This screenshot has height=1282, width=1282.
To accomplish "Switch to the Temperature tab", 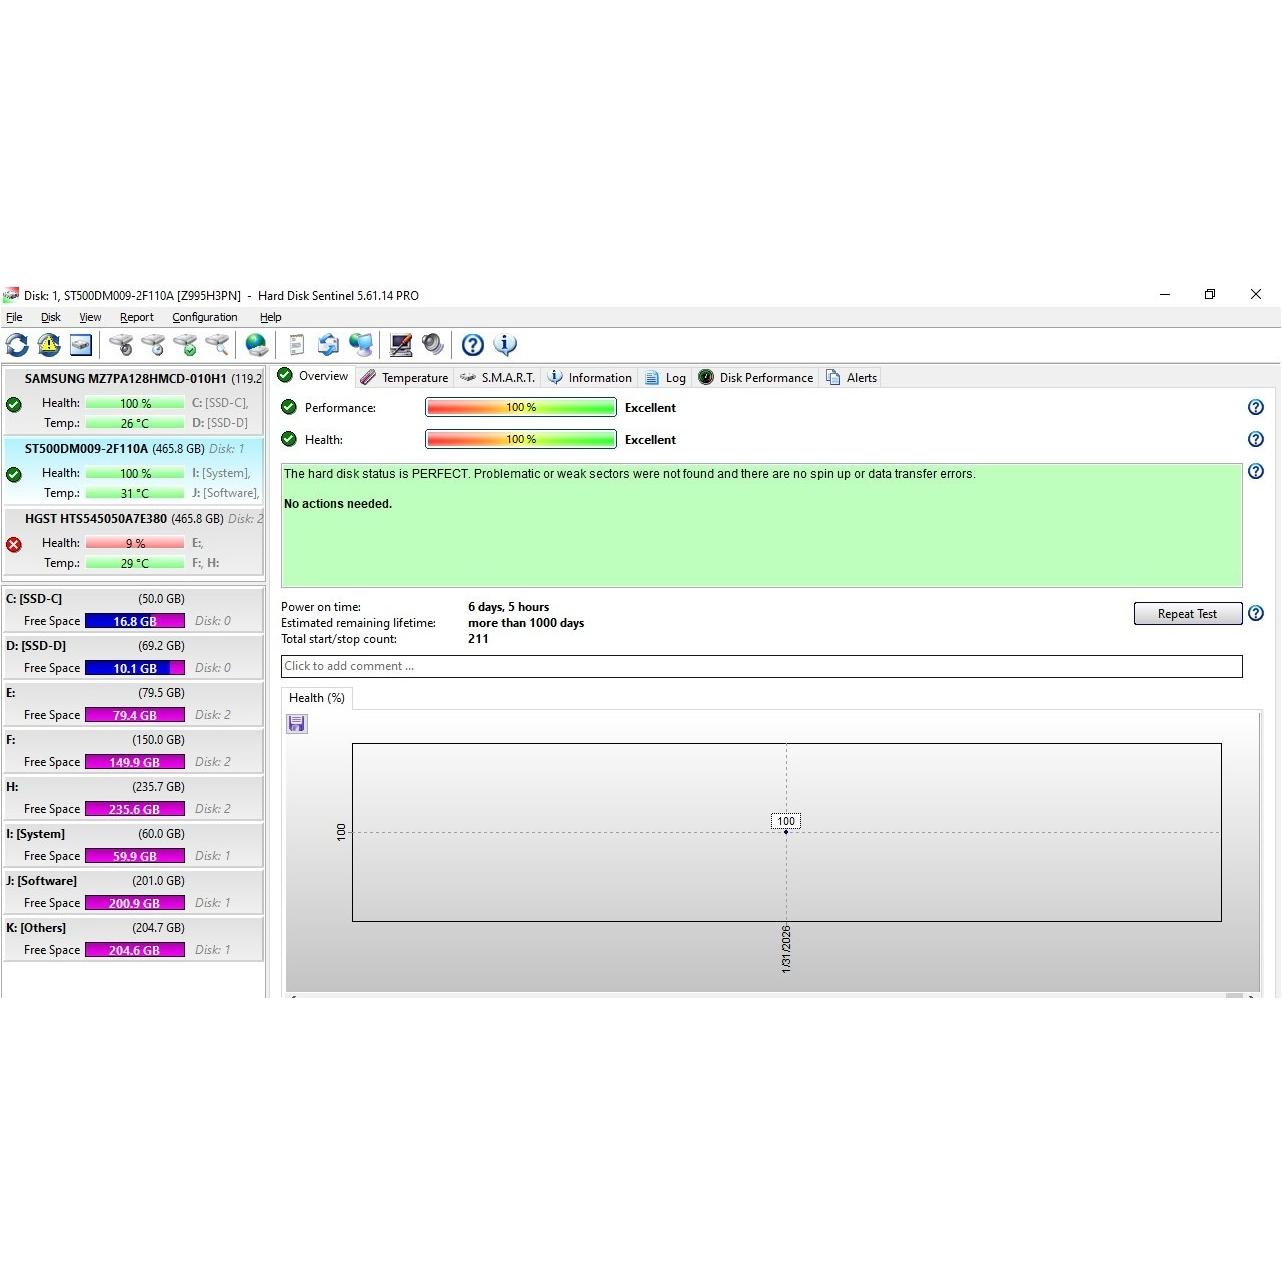I will (x=405, y=378).
